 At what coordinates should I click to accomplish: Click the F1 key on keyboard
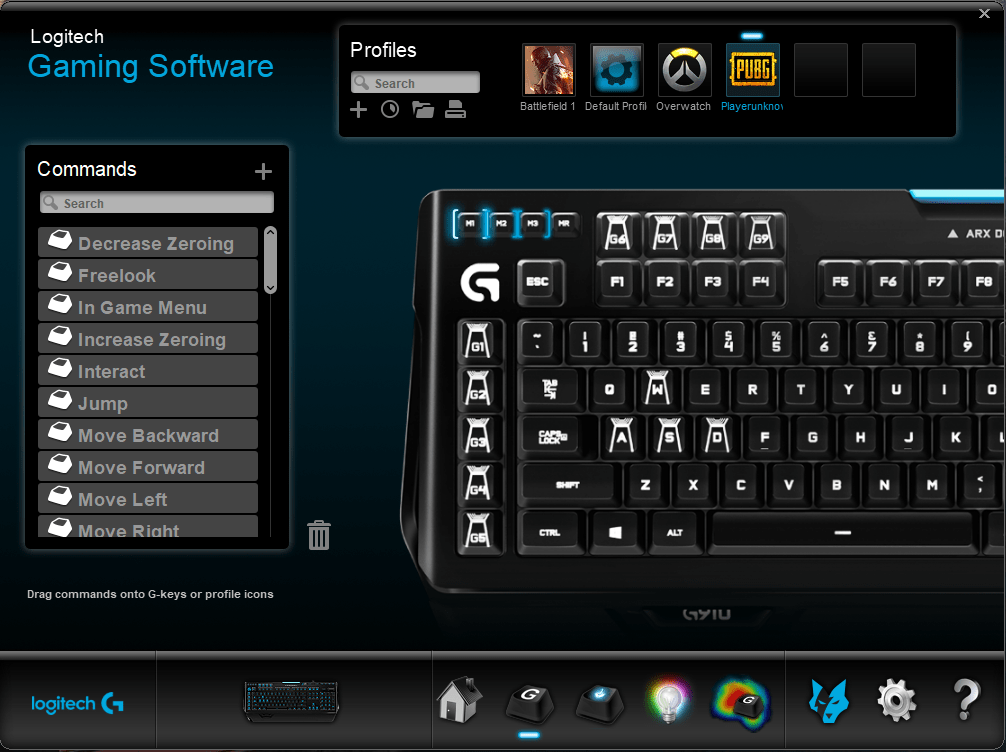coord(617,281)
